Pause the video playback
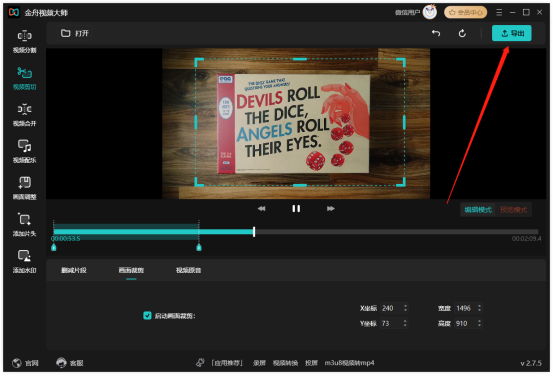The image size is (553, 376). click(x=296, y=208)
